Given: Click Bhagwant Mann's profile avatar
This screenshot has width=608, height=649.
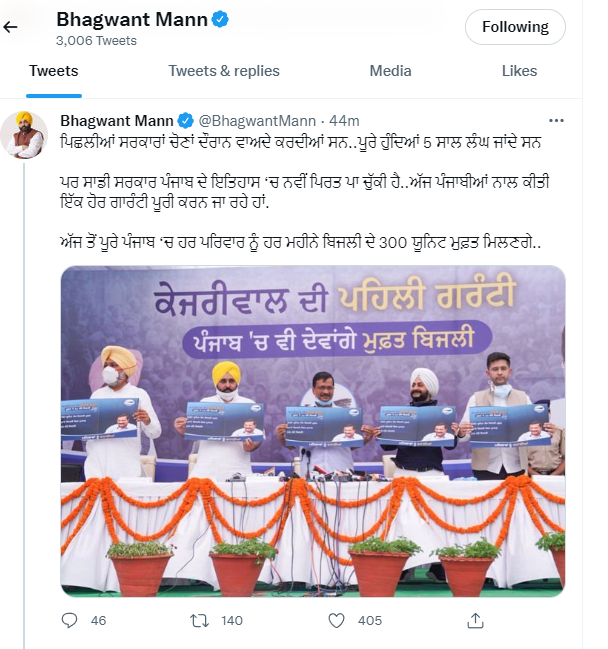Looking at the screenshot, I should click(x=24, y=135).
